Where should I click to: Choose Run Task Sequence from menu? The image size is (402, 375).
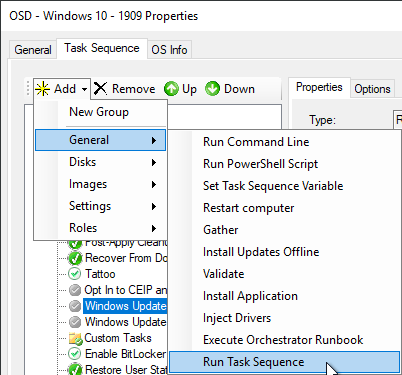(x=284, y=362)
